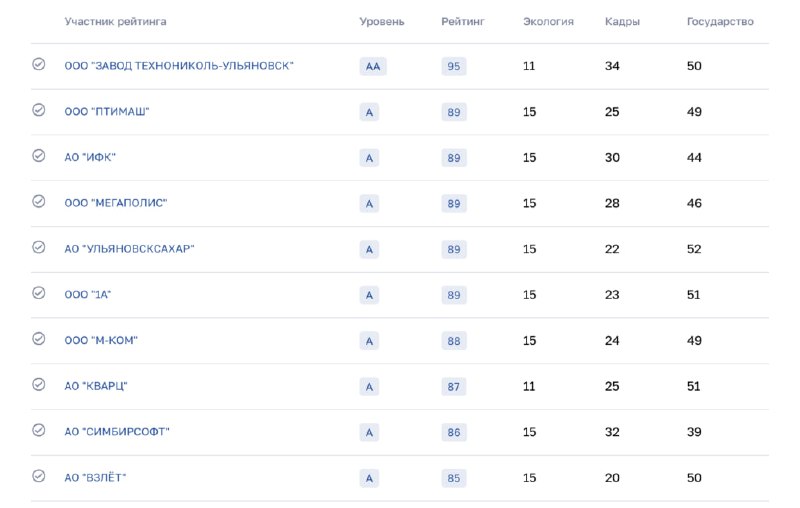Click the 86 rating badge
This screenshot has height=508, width=800.
(x=454, y=433)
